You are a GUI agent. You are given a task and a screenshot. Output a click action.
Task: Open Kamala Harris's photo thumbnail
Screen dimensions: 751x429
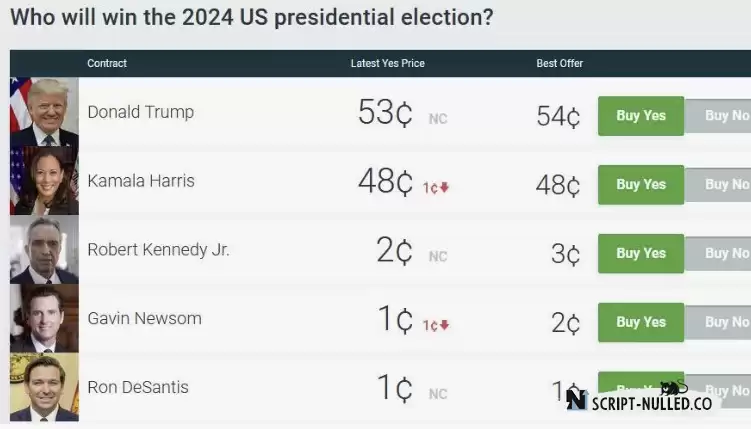44,181
